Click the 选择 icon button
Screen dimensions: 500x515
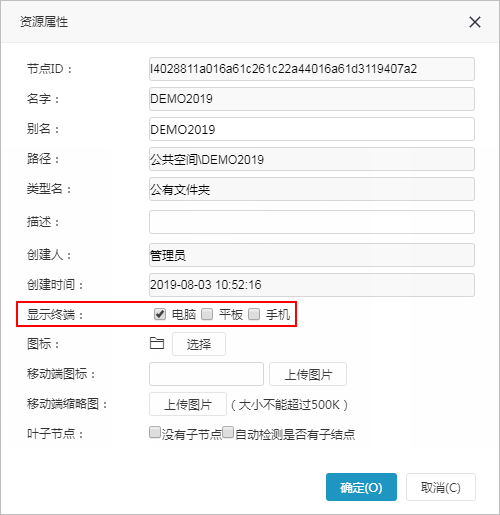(199, 344)
